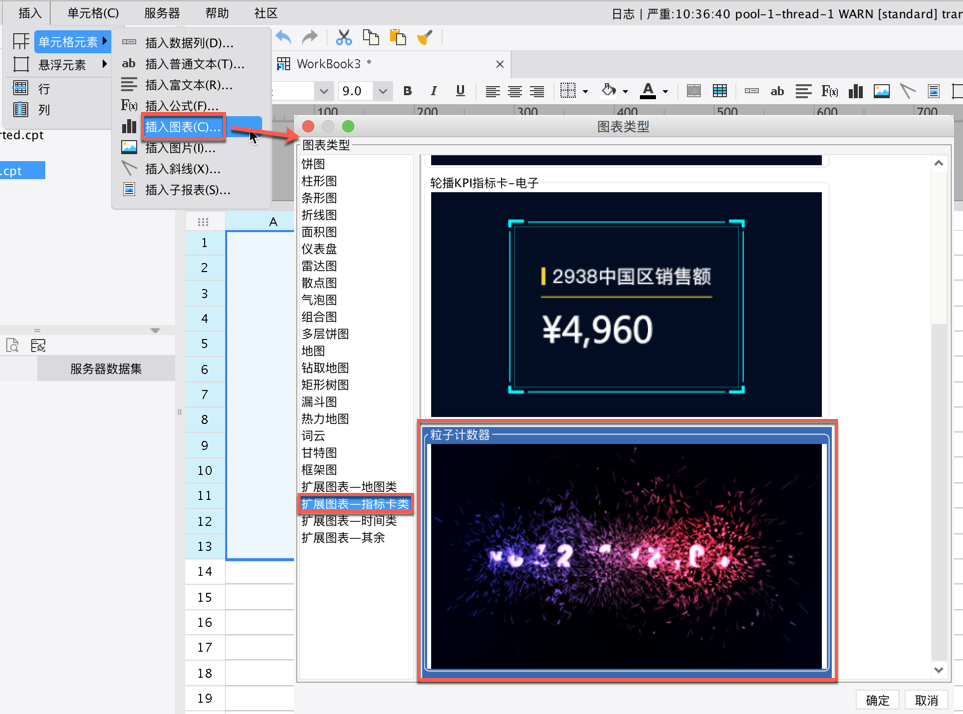
Task: Click the merge cells icon
Action: pyautogui.click(x=693, y=91)
